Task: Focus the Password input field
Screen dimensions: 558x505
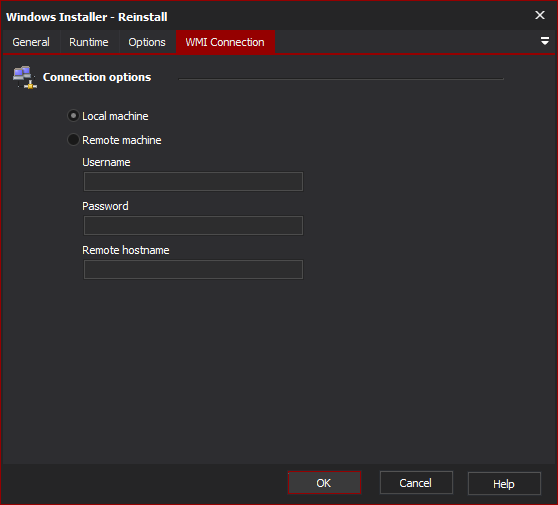Action: (193, 225)
